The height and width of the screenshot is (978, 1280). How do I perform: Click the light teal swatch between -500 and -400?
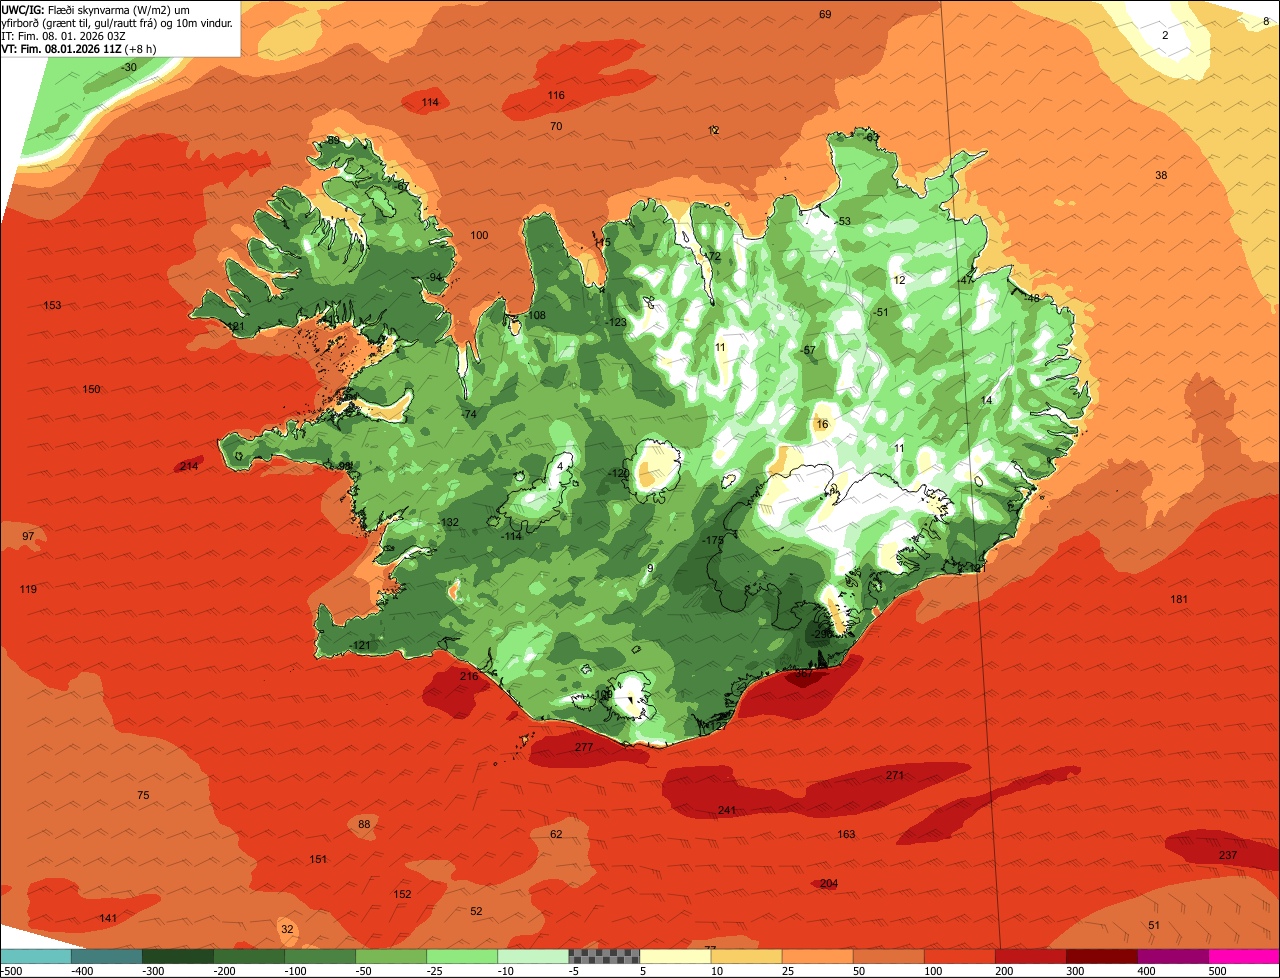pyautogui.click(x=35, y=957)
